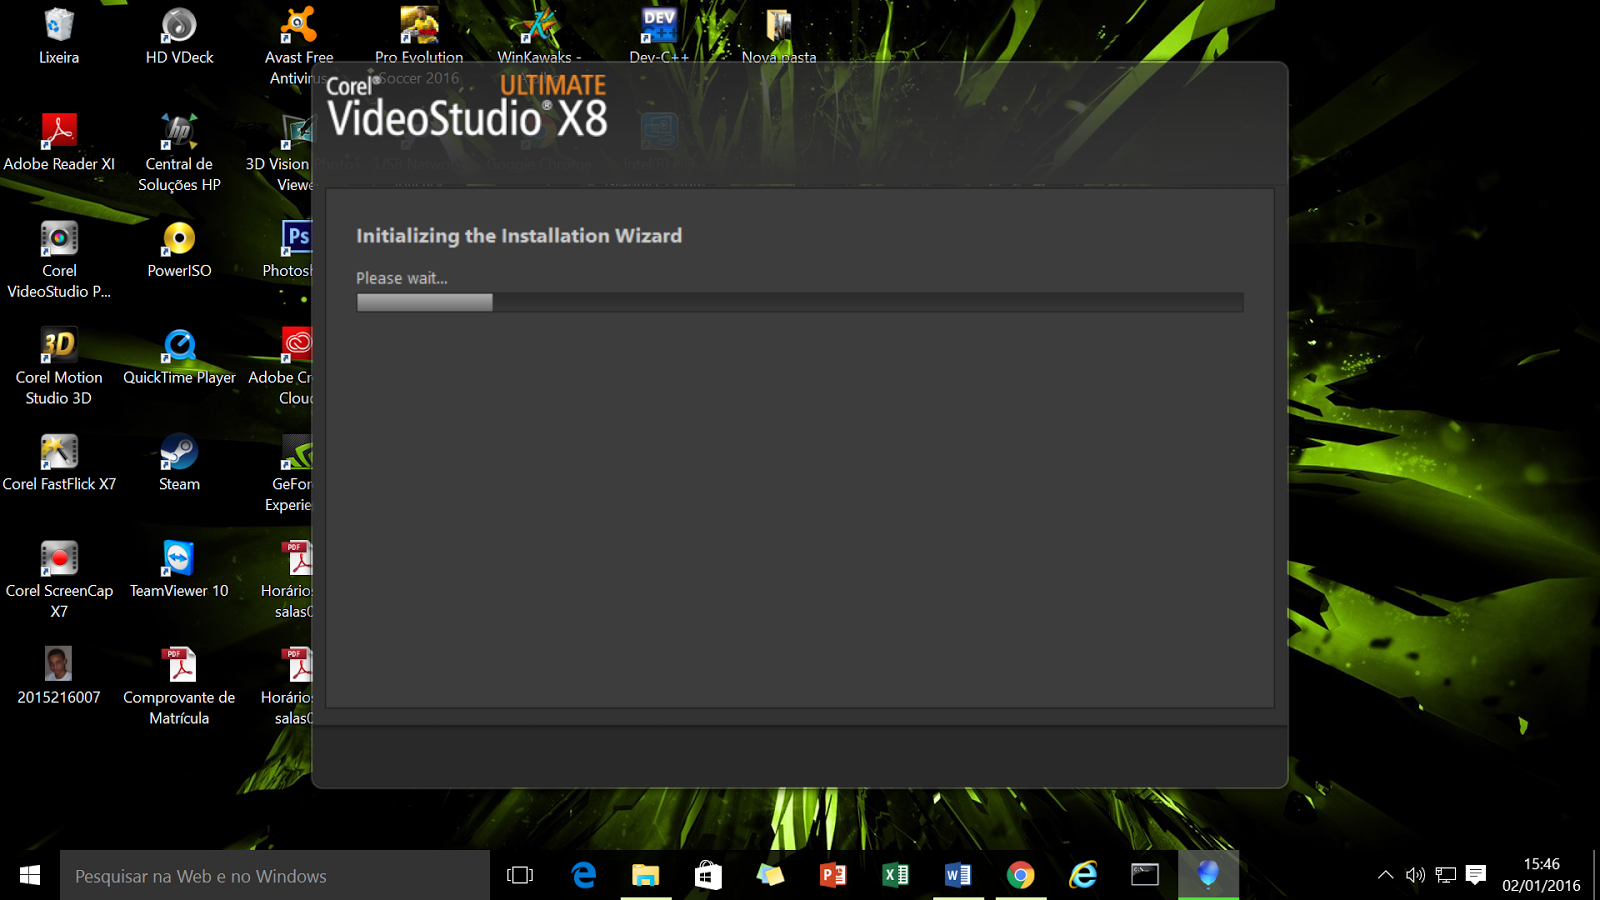Screen dimensions: 1600x900
Task: Open Microsoft Word from the taskbar
Action: [959, 875]
